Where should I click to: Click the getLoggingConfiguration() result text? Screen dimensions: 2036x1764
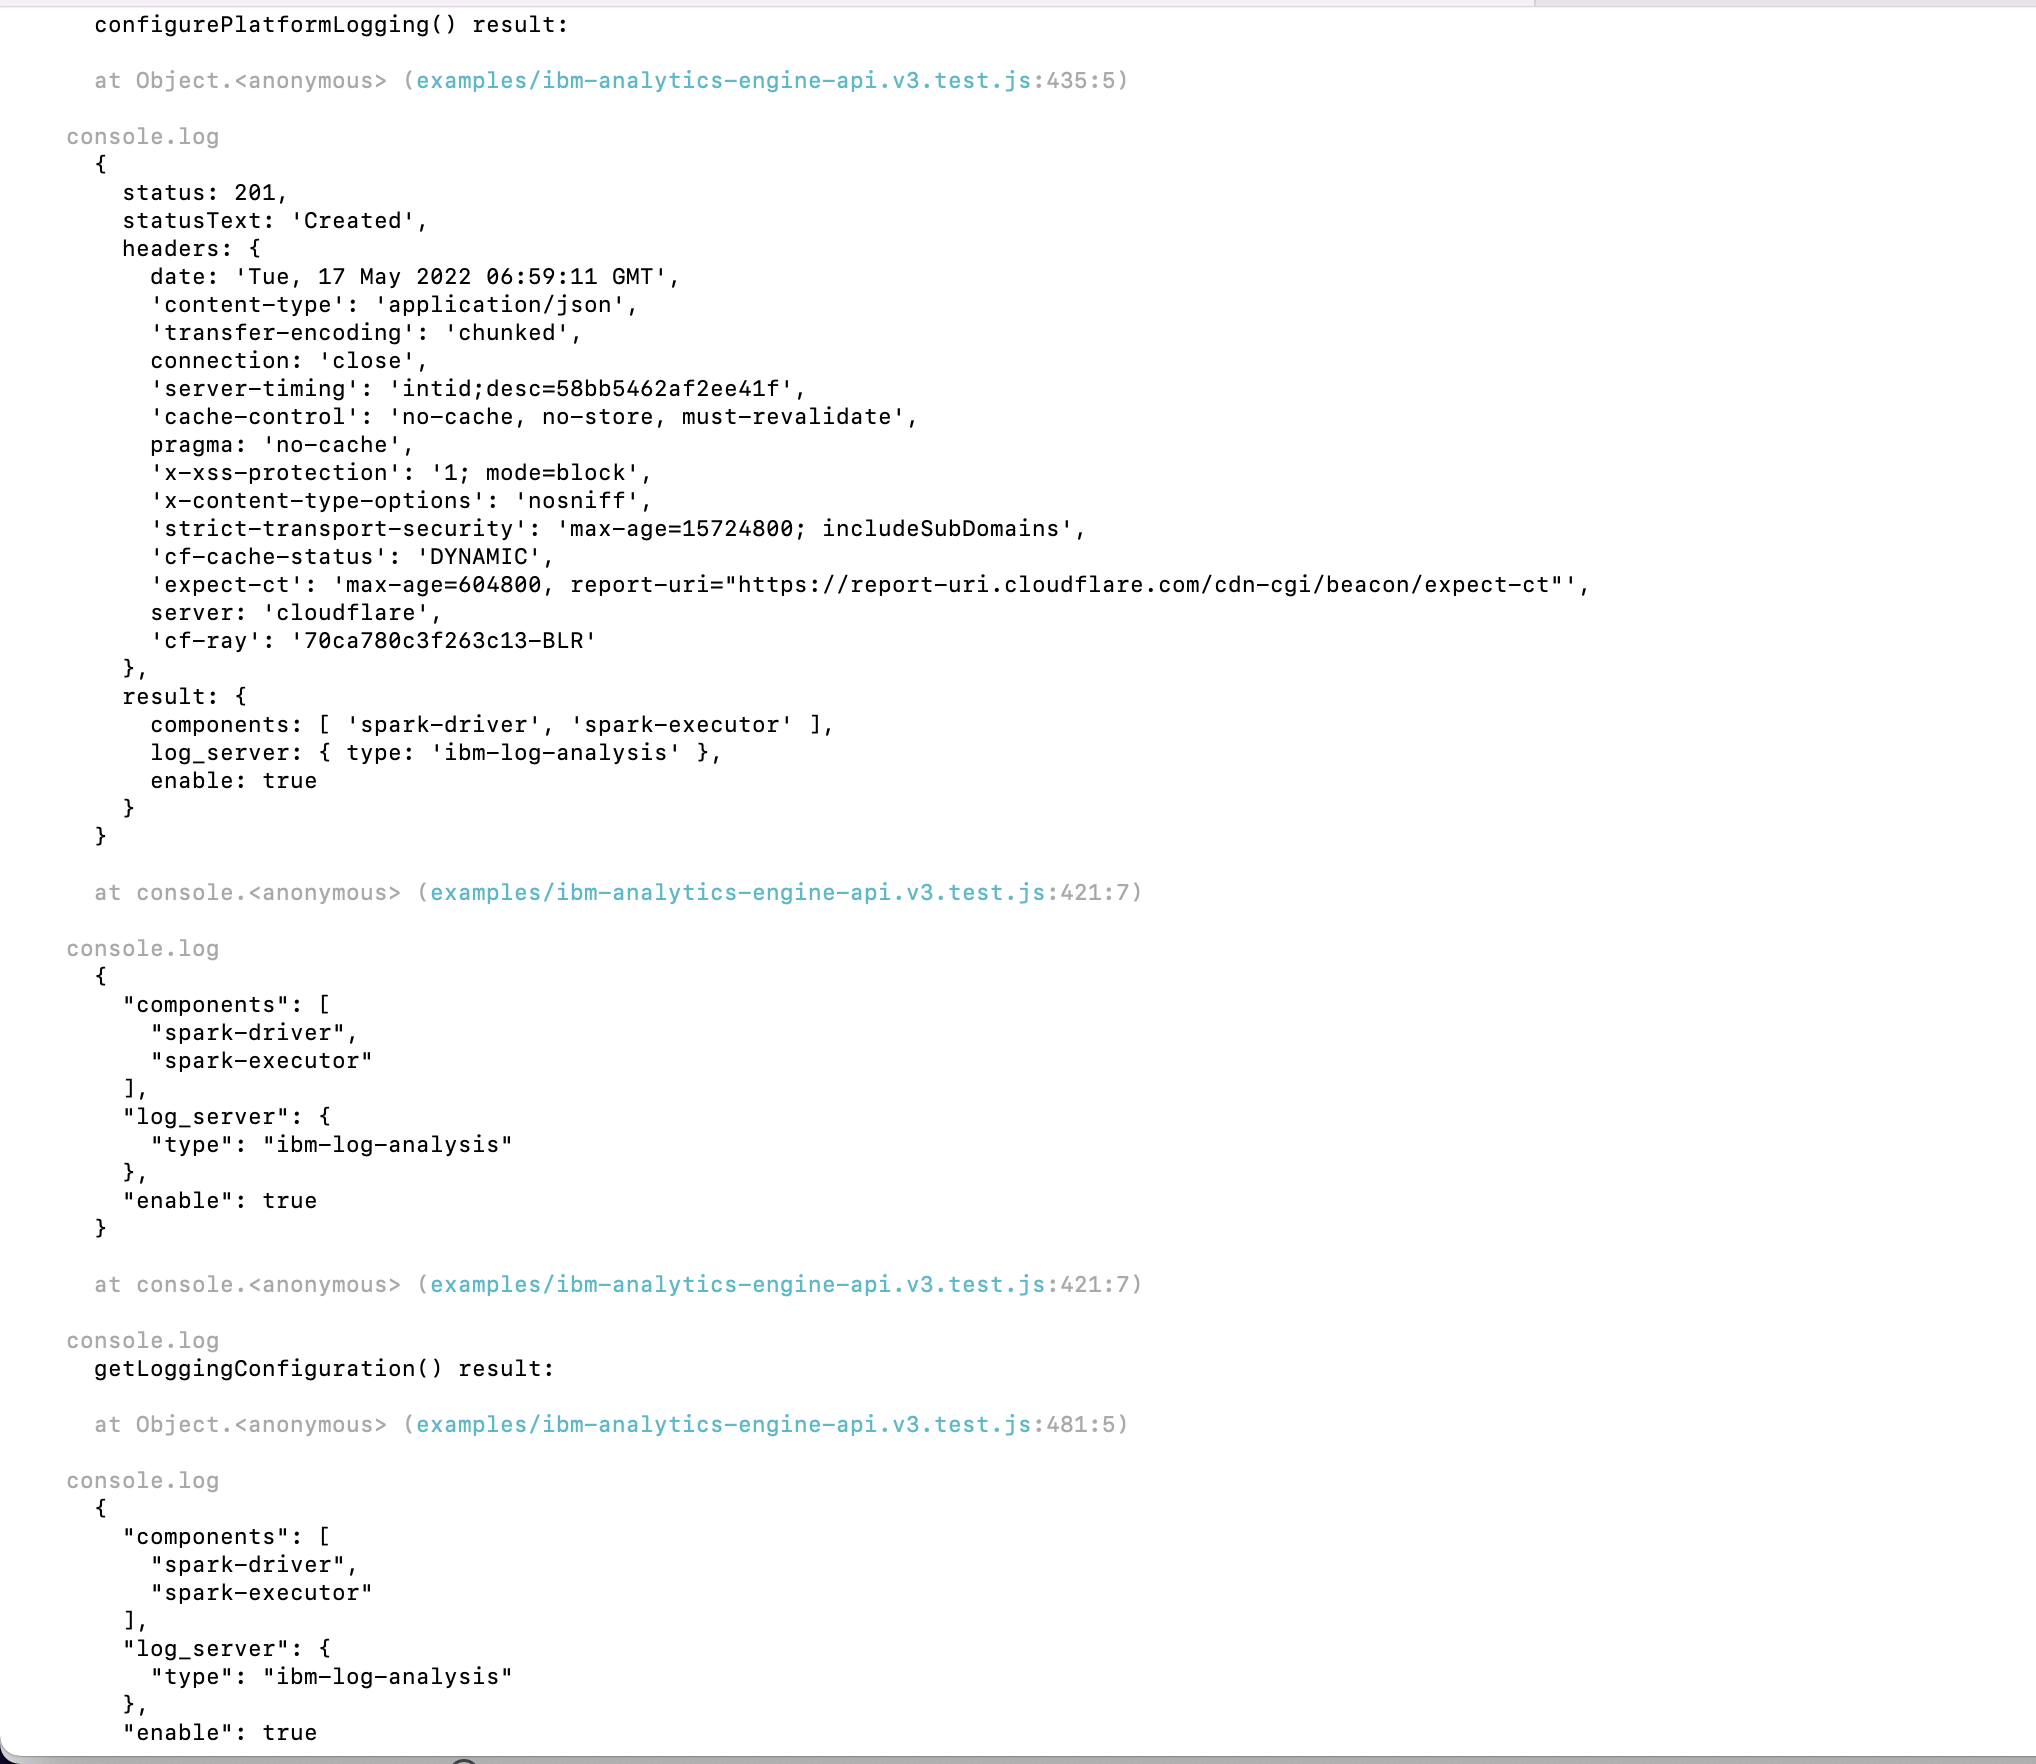coord(323,1369)
